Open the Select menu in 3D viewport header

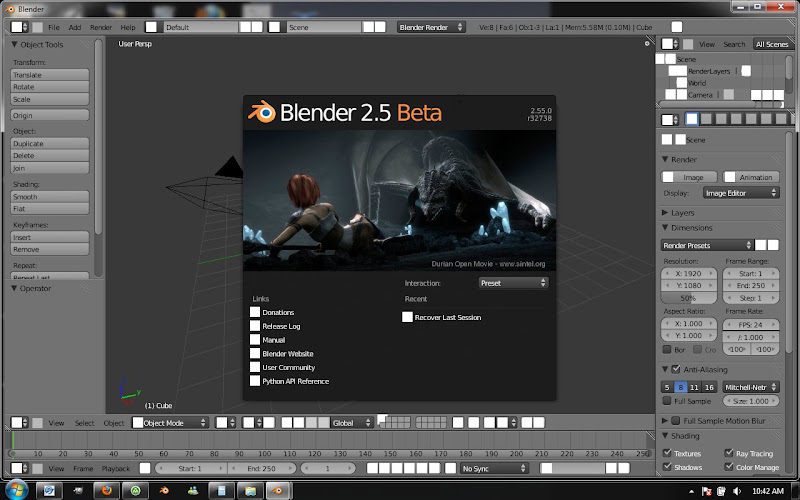pyautogui.click(x=84, y=422)
